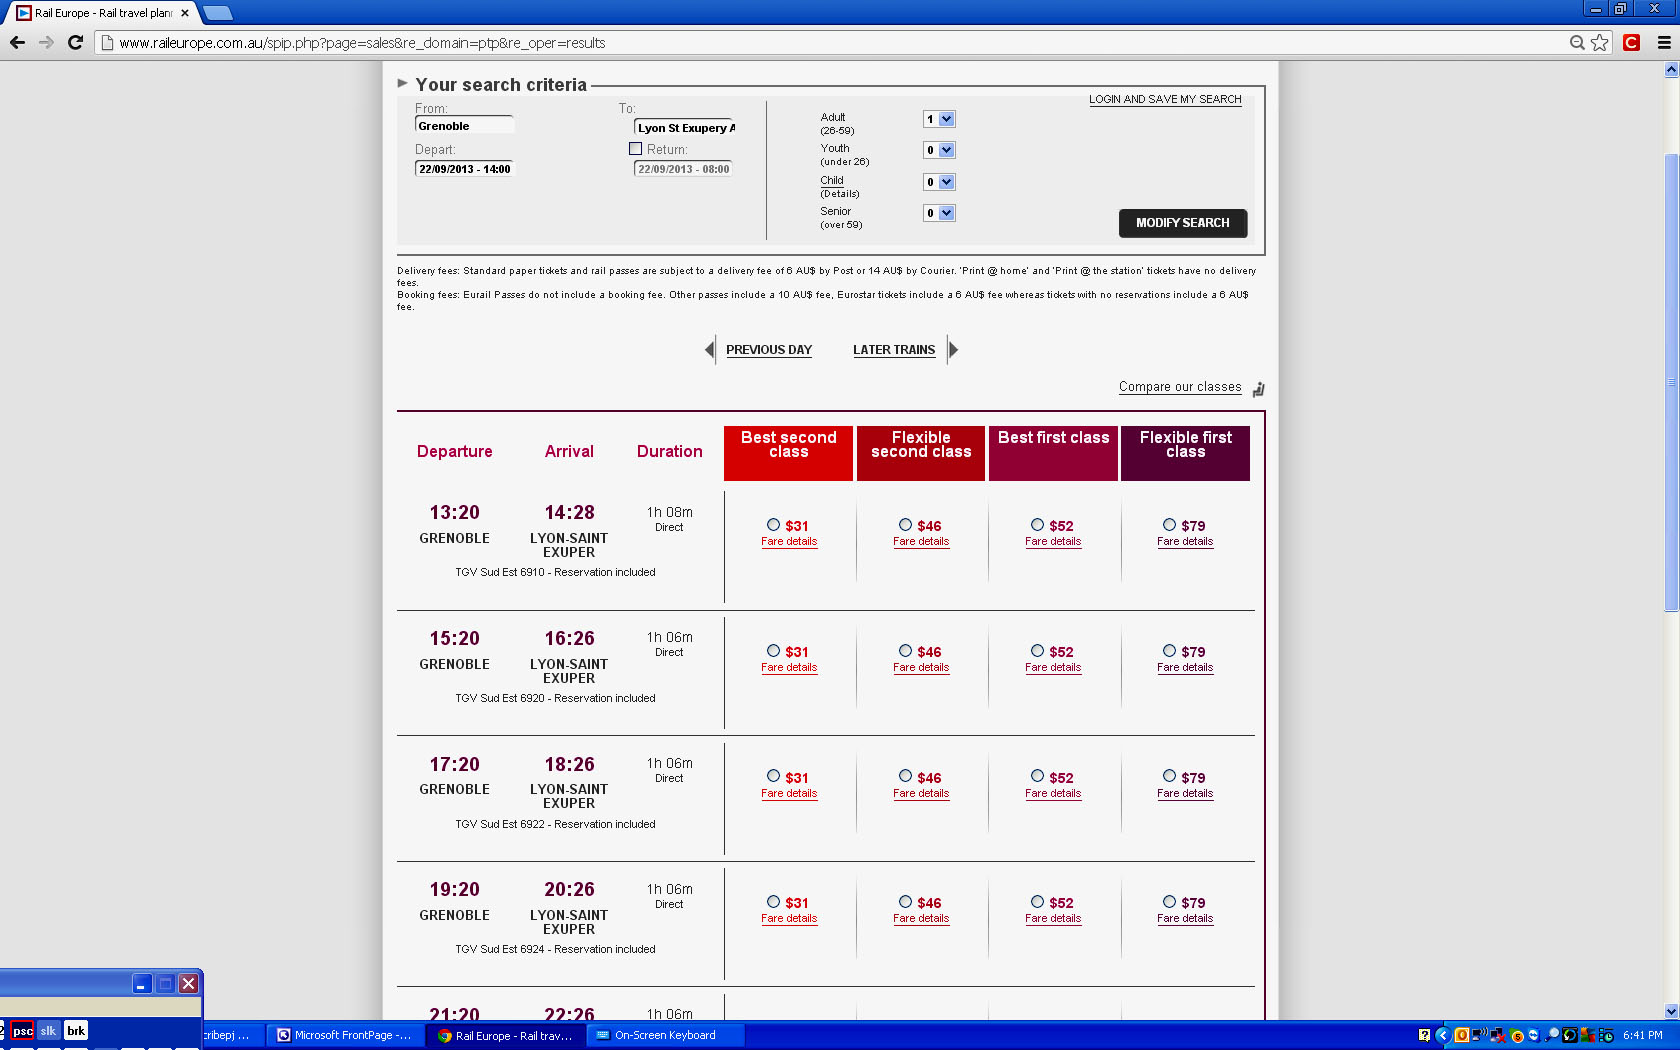Image resolution: width=1680 pixels, height=1050 pixels.
Task: Open the Chrome menu hamburger icon
Action: [1664, 42]
